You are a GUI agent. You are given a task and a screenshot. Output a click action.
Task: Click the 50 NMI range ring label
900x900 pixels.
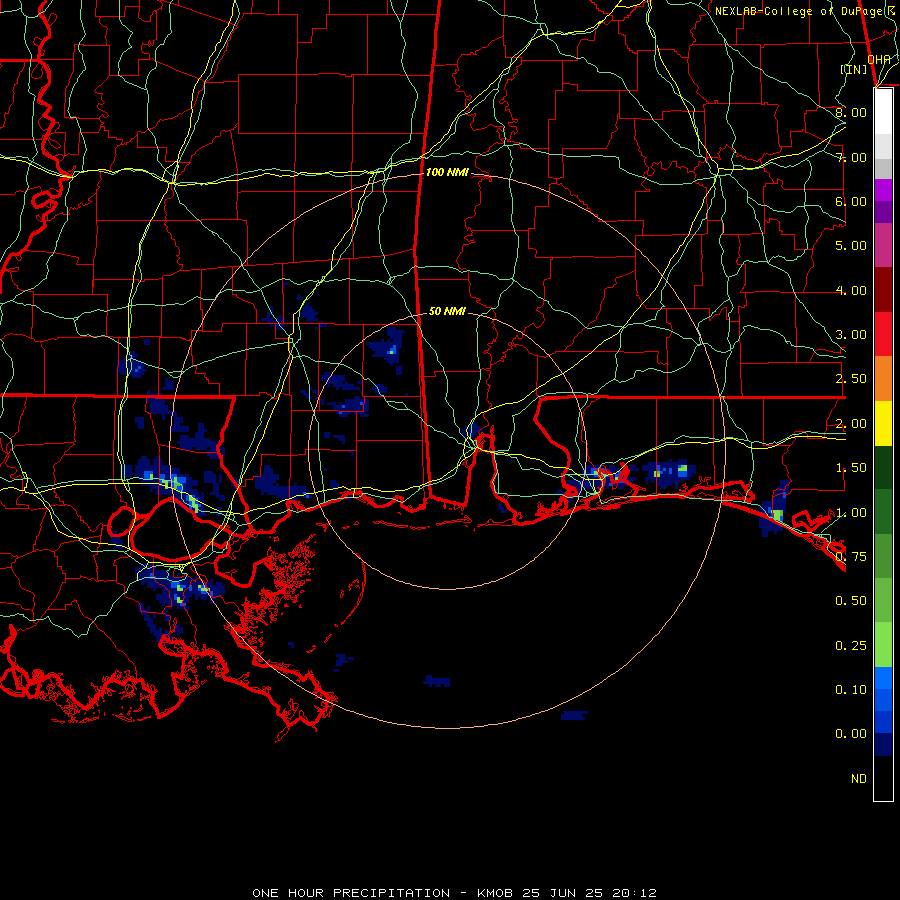[447, 311]
